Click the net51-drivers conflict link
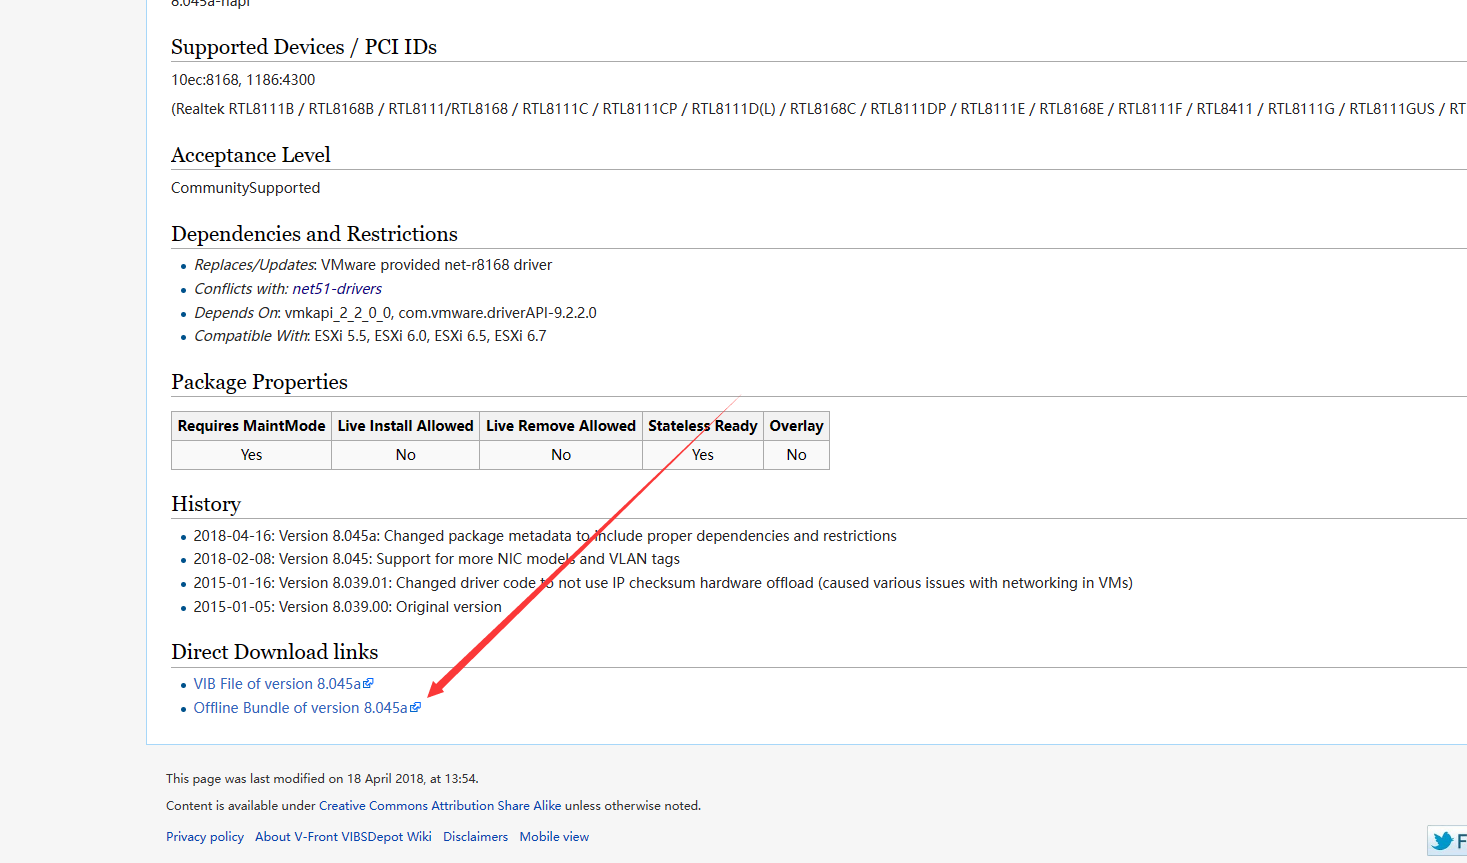 (337, 289)
